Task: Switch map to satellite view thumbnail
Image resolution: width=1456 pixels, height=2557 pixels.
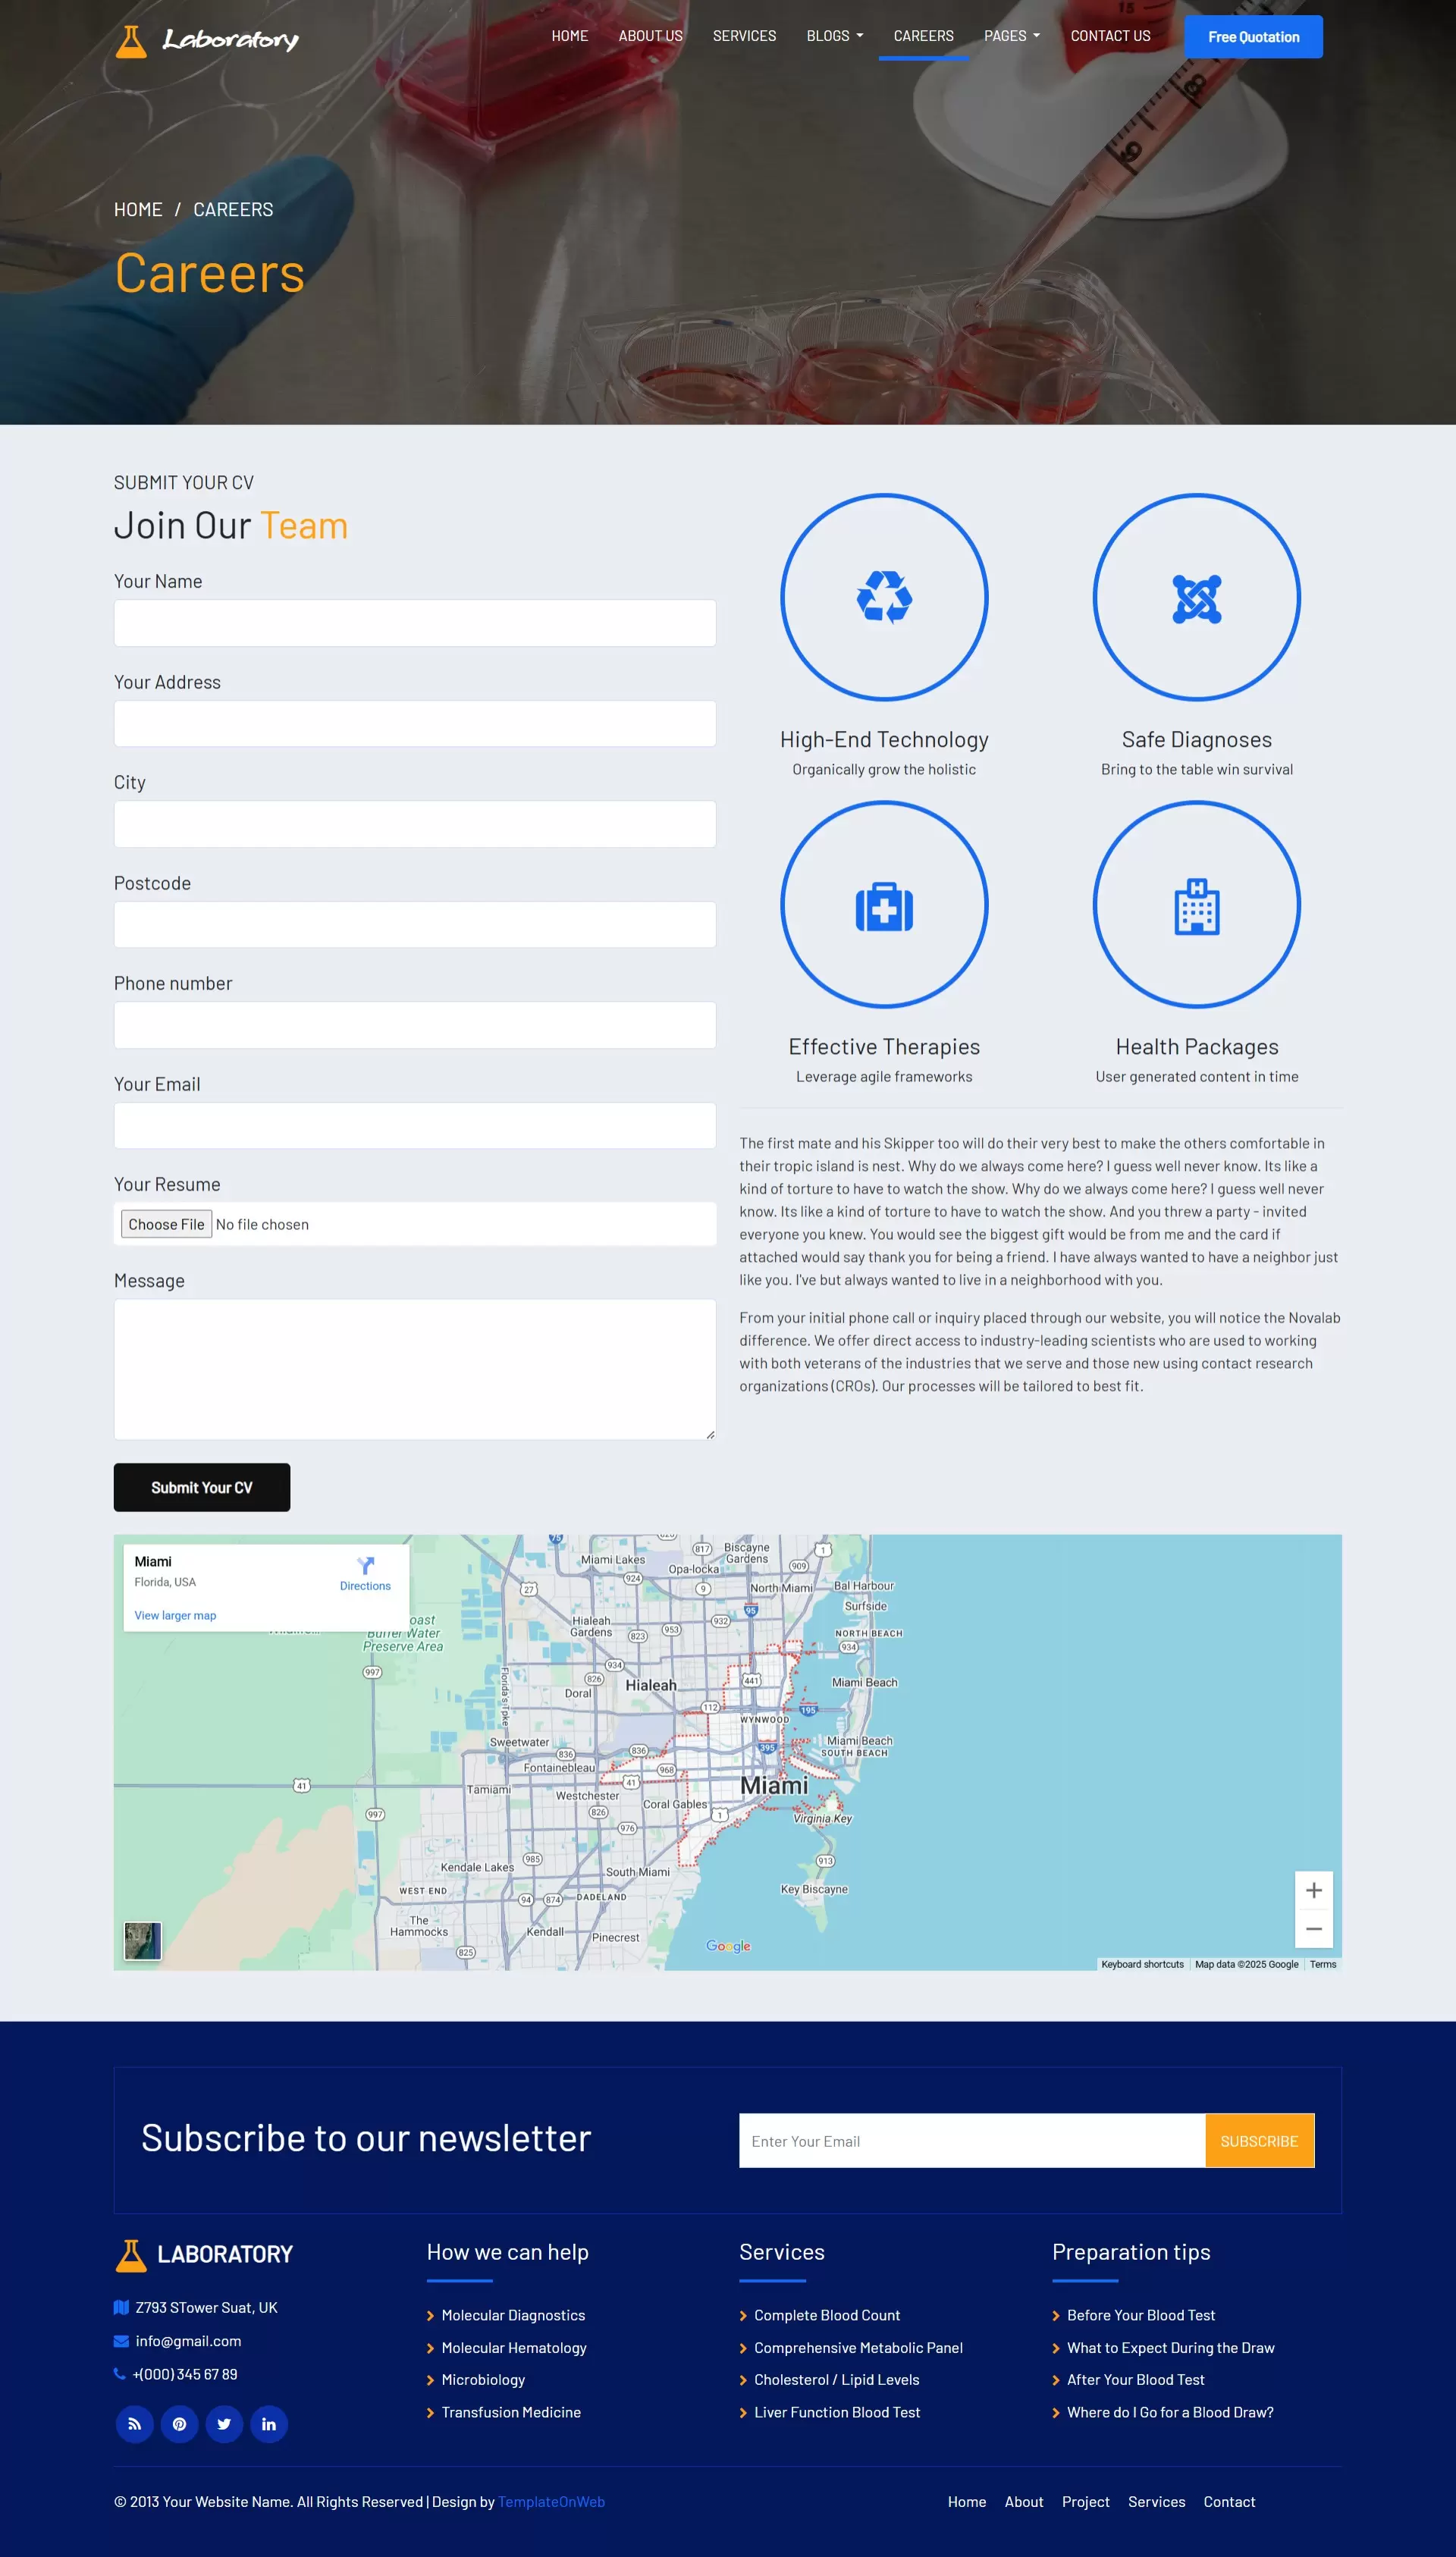Action: click(142, 1941)
